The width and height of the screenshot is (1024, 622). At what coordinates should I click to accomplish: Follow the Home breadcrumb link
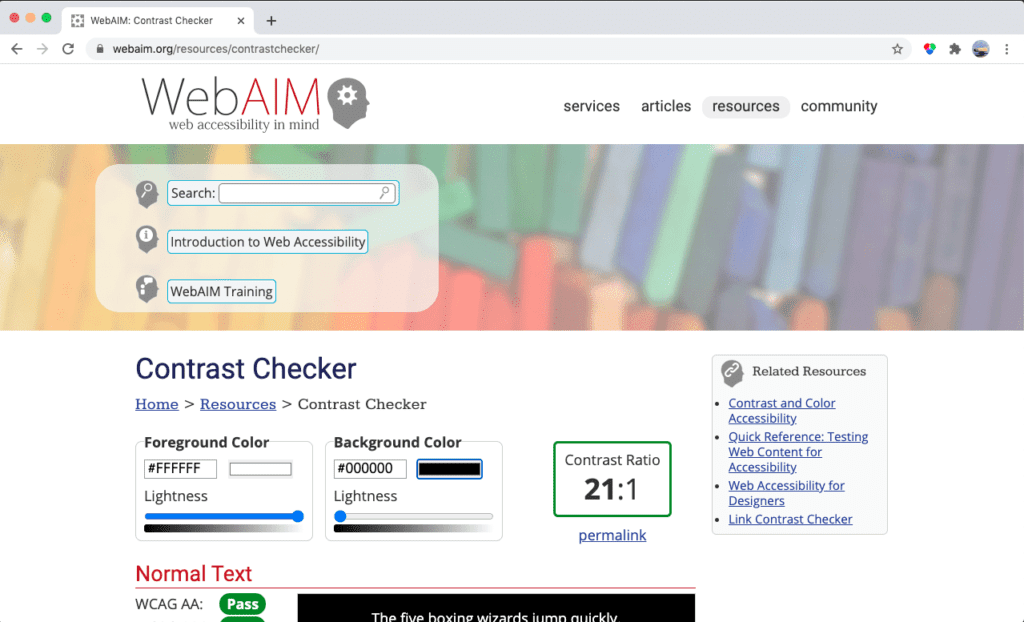tap(157, 404)
